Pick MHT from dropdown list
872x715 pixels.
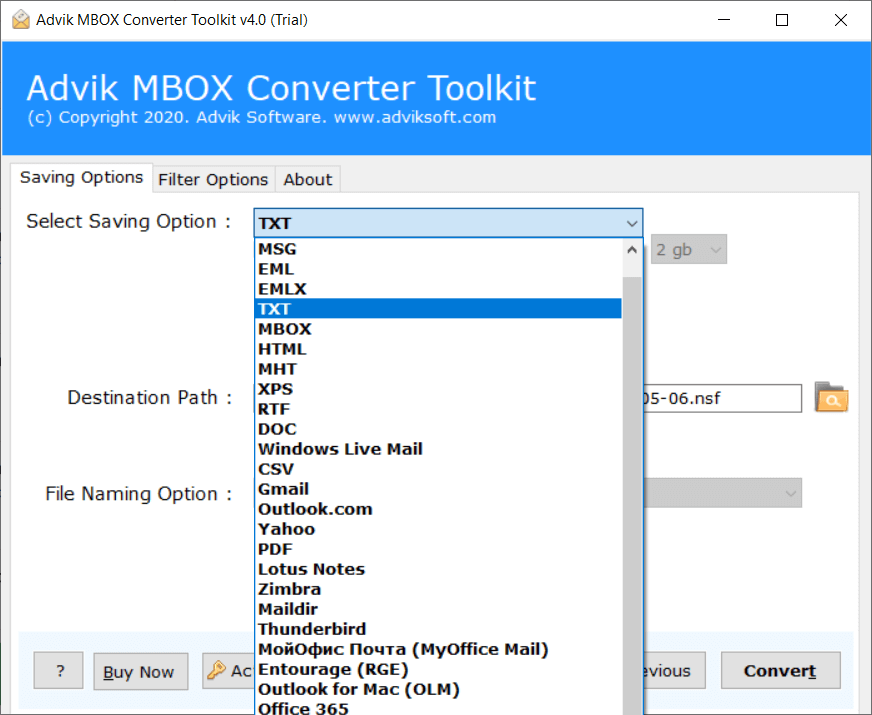(438, 369)
